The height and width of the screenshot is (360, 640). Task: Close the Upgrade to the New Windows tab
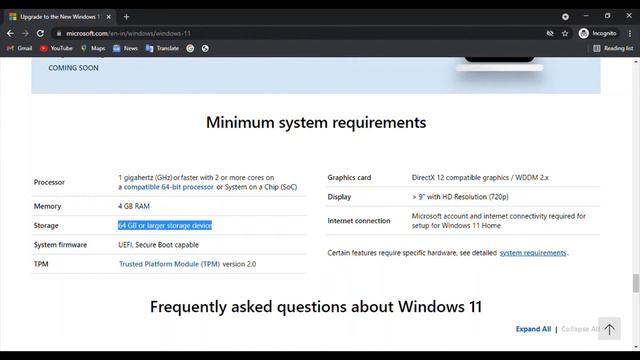click(109, 17)
